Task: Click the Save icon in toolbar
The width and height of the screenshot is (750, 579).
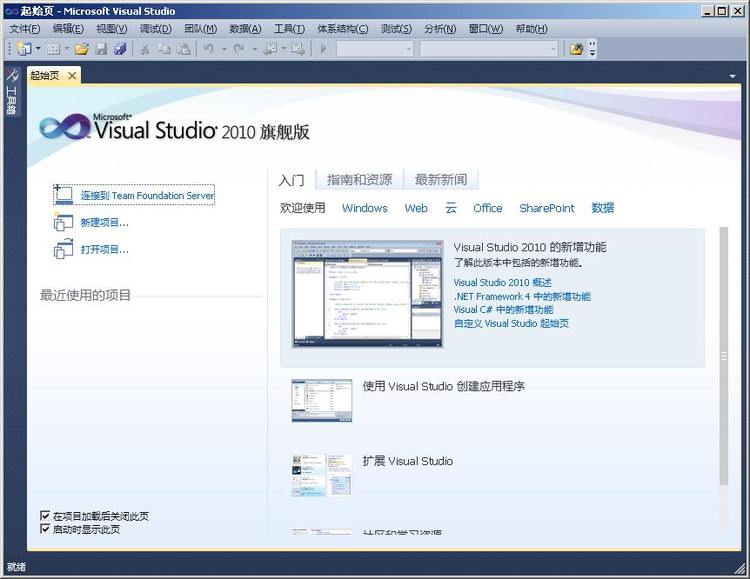Action: (x=101, y=48)
